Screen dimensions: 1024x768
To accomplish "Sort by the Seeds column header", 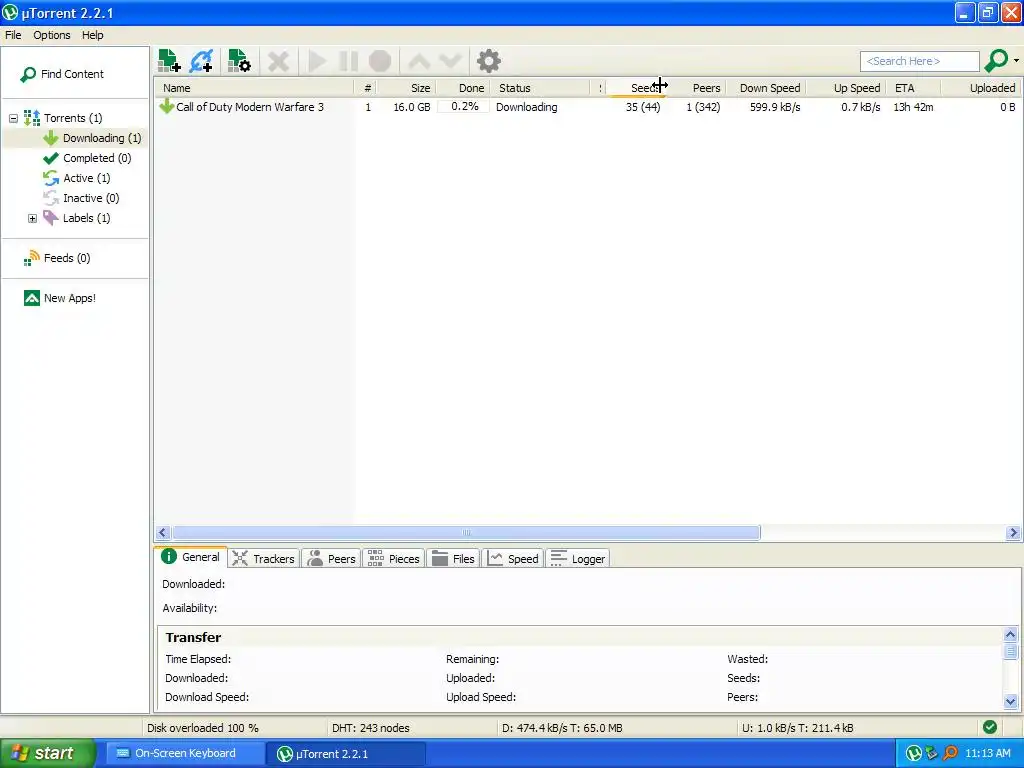I will 636,88.
